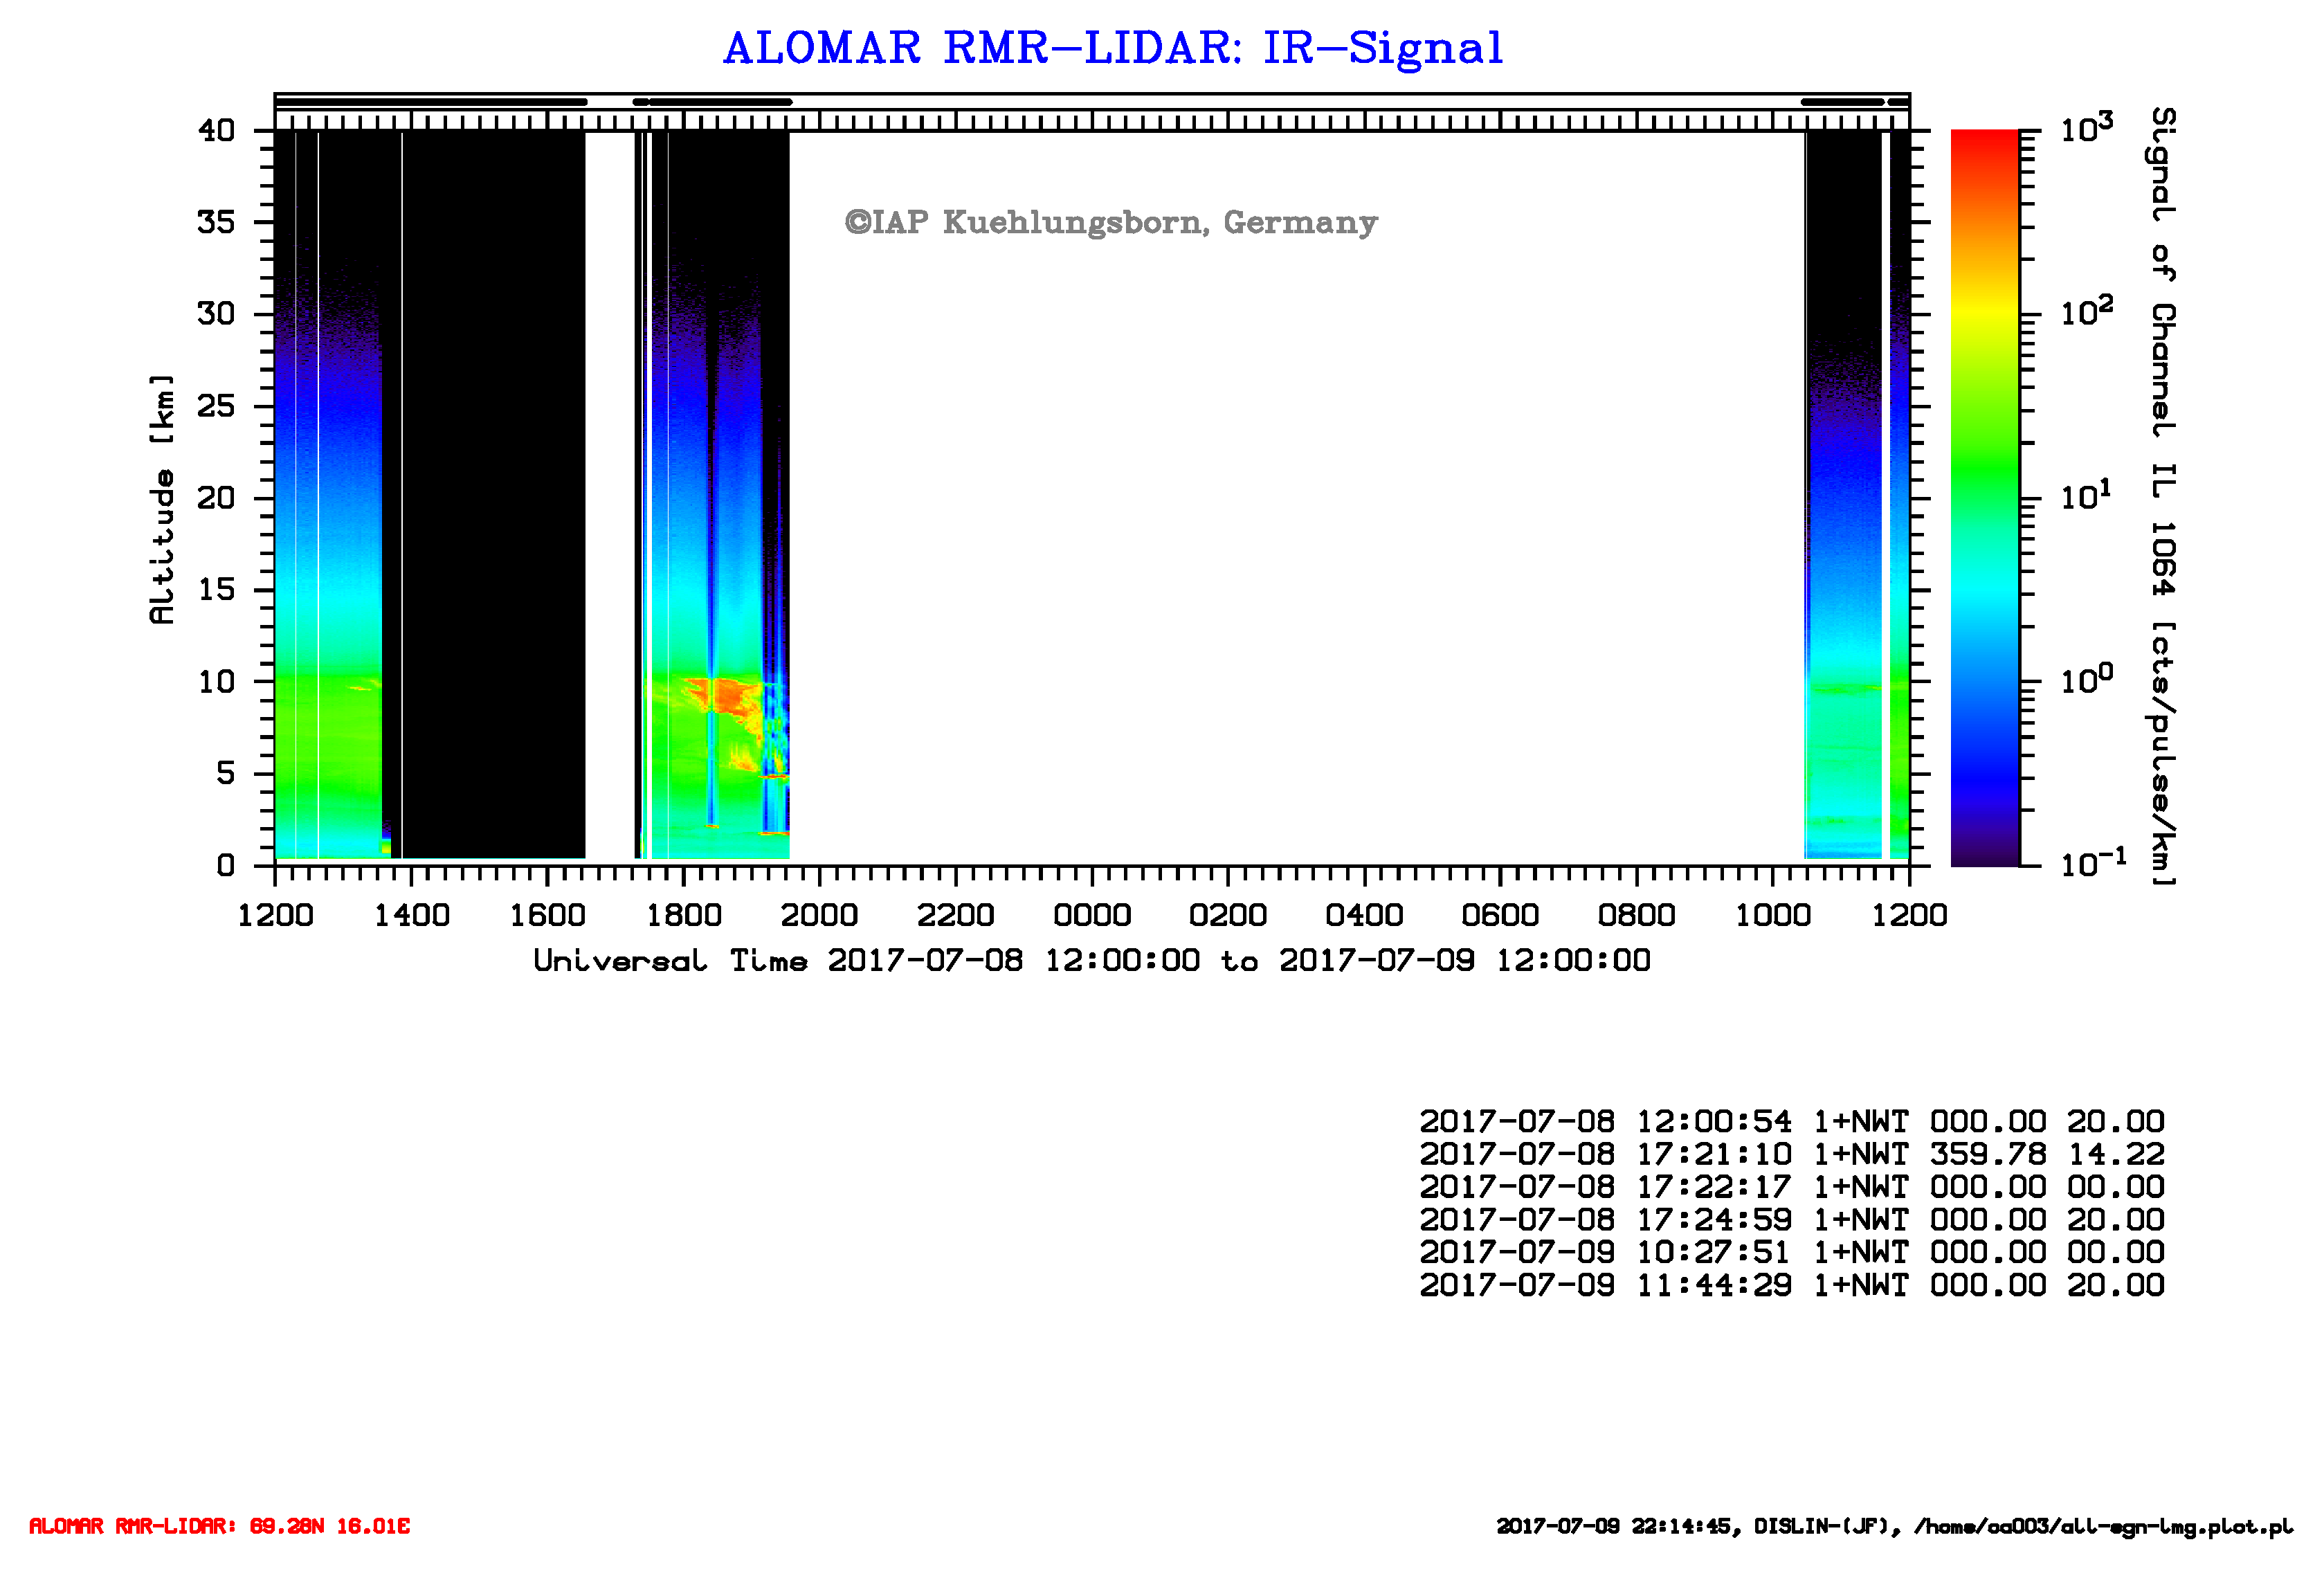Image resolution: width=2324 pixels, height=1569 pixels.
Task: Click the 1400 tick label on the time axis
Action: pyautogui.click(x=411, y=914)
